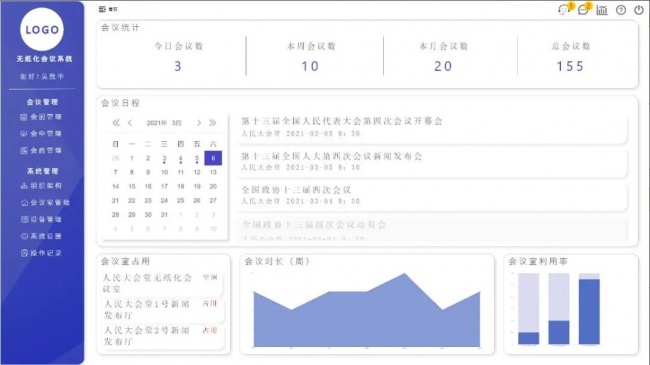
Task: Go to next month in calendar
Action: 199,123
